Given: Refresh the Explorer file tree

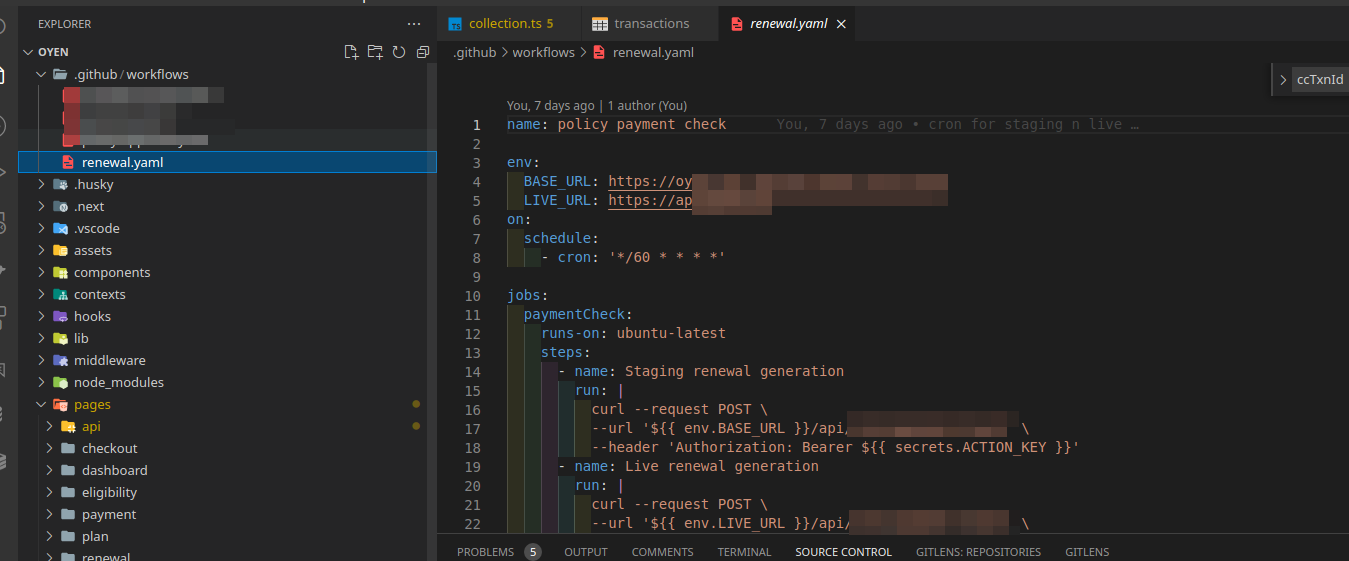Looking at the screenshot, I should [399, 52].
